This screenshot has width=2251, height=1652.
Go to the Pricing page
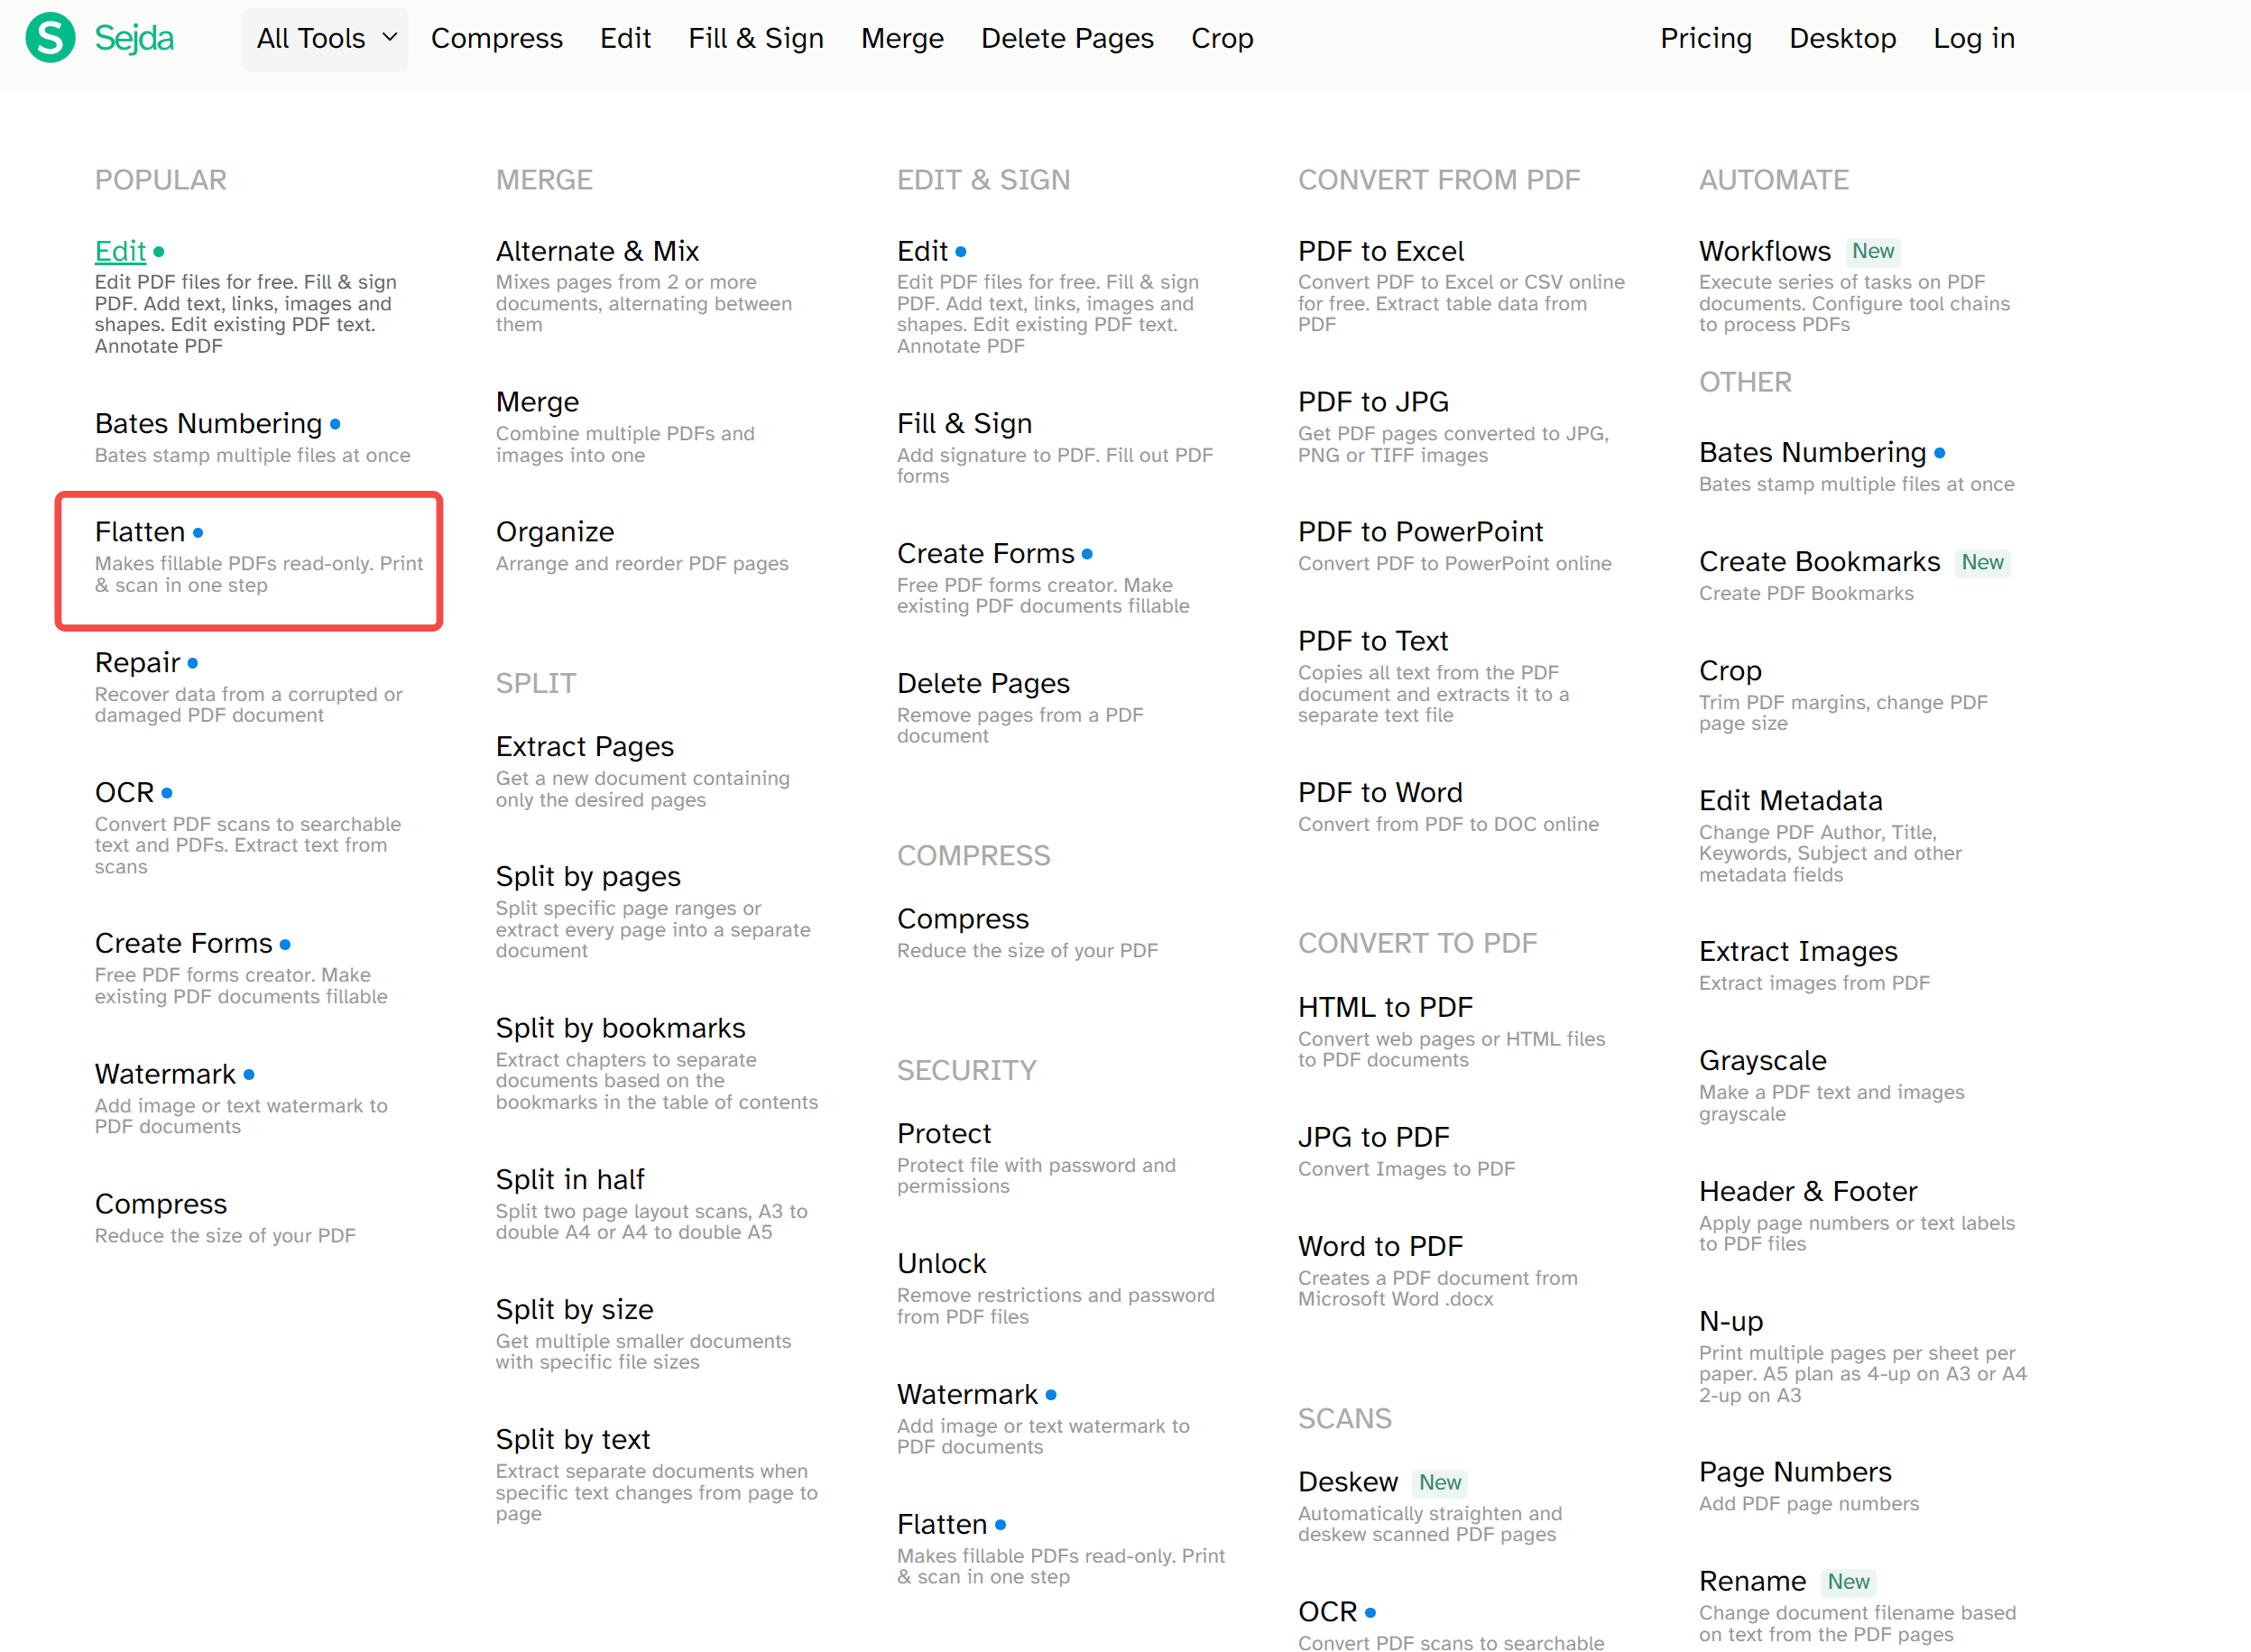click(x=1705, y=38)
